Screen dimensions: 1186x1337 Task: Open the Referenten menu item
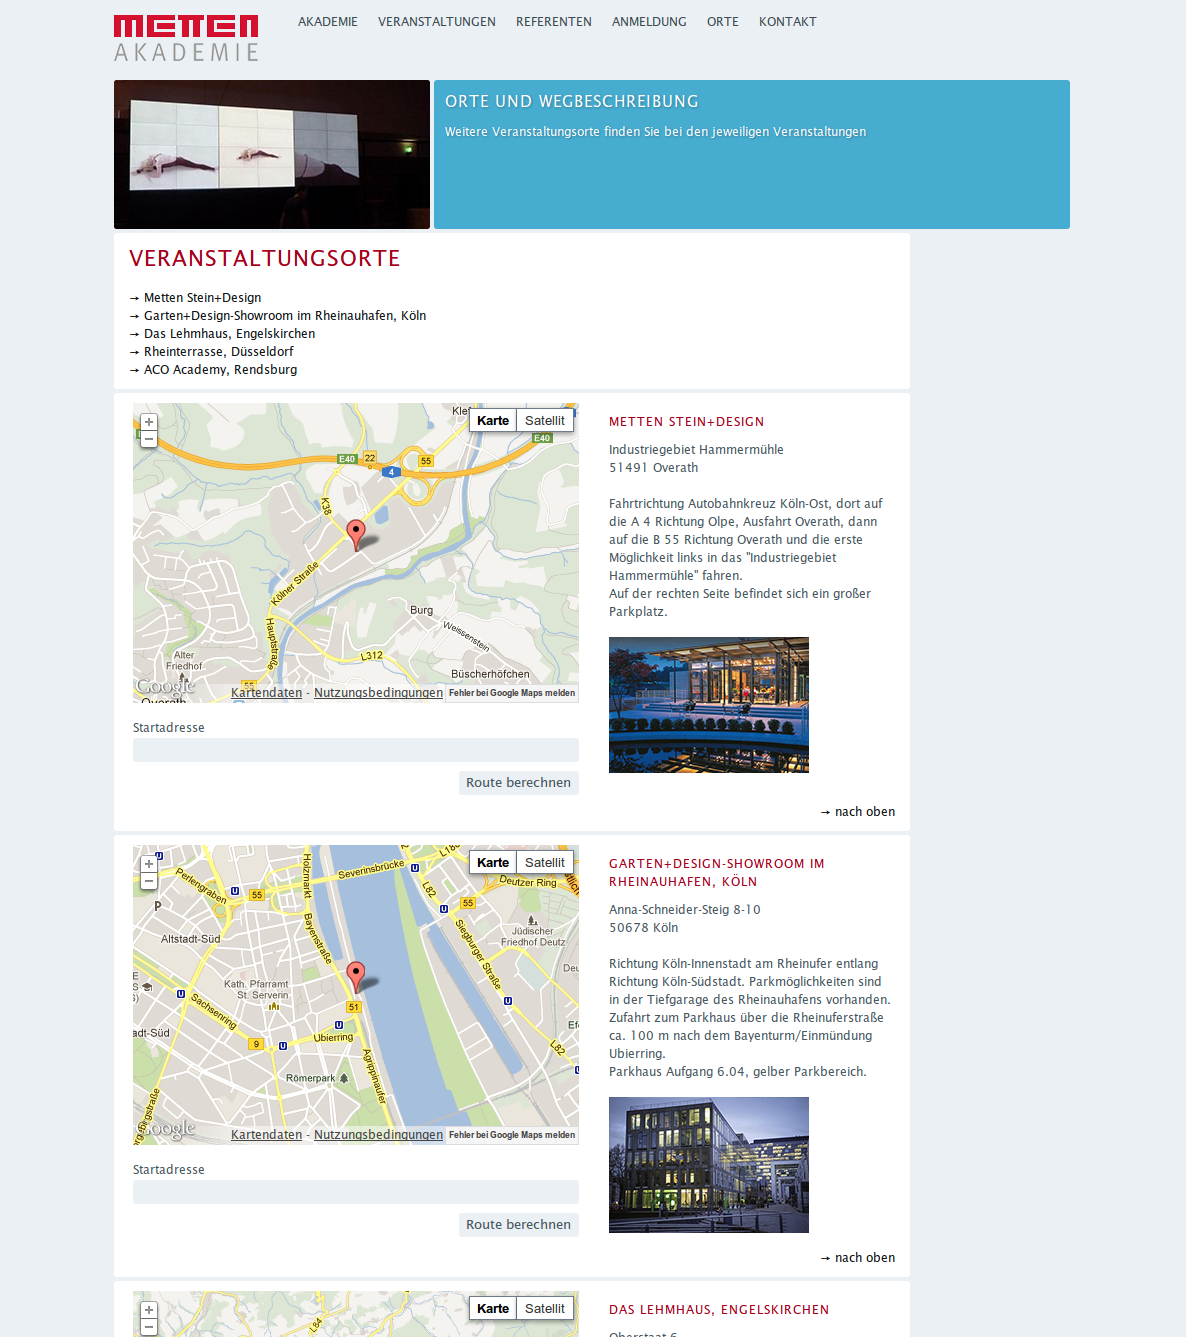point(553,22)
